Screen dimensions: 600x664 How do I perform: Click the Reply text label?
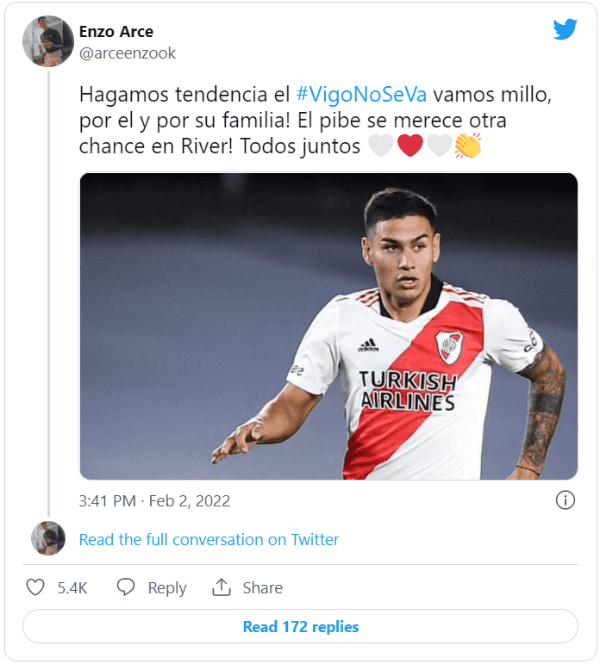pyautogui.click(x=167, y=588)
